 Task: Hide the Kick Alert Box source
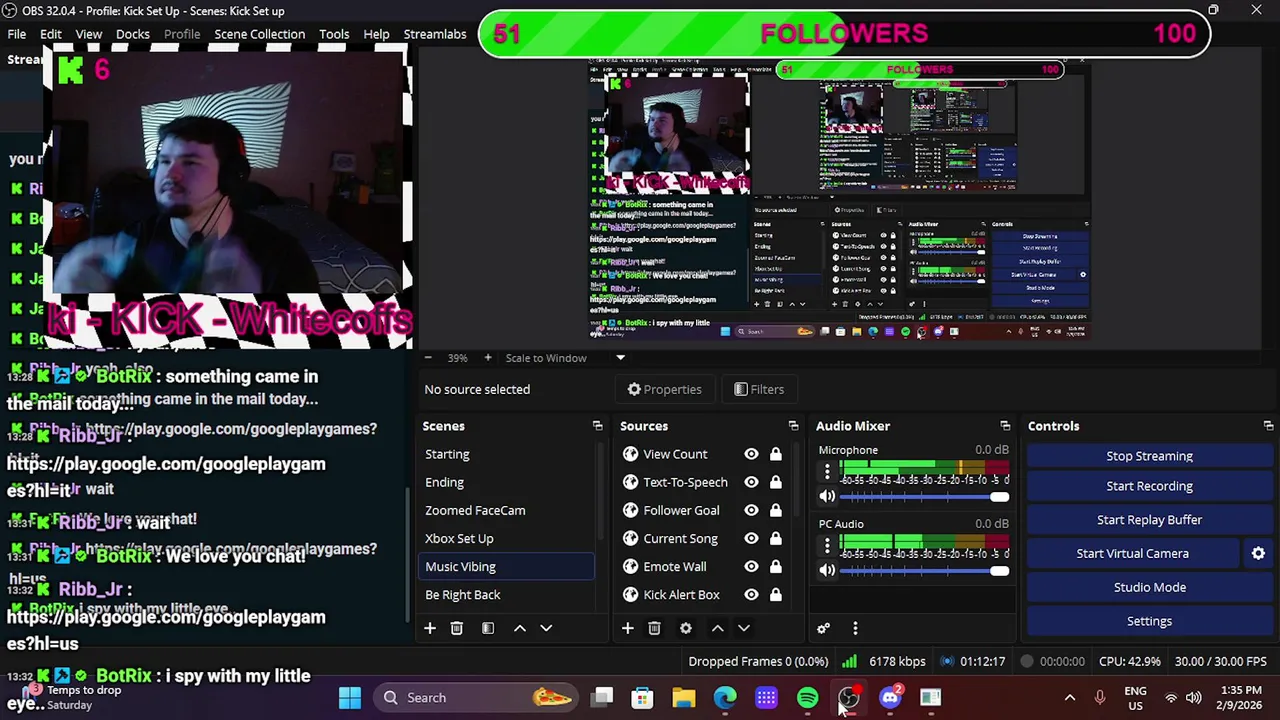click(x=751, y=594)
